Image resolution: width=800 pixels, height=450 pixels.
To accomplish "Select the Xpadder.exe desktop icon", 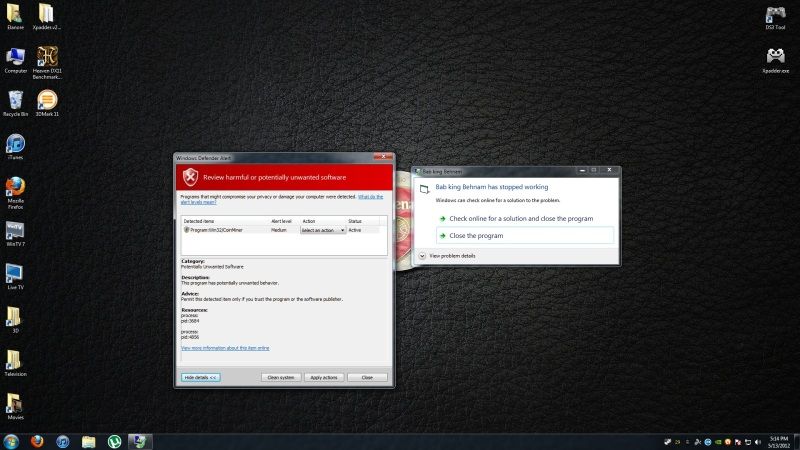I will point(775,57).
